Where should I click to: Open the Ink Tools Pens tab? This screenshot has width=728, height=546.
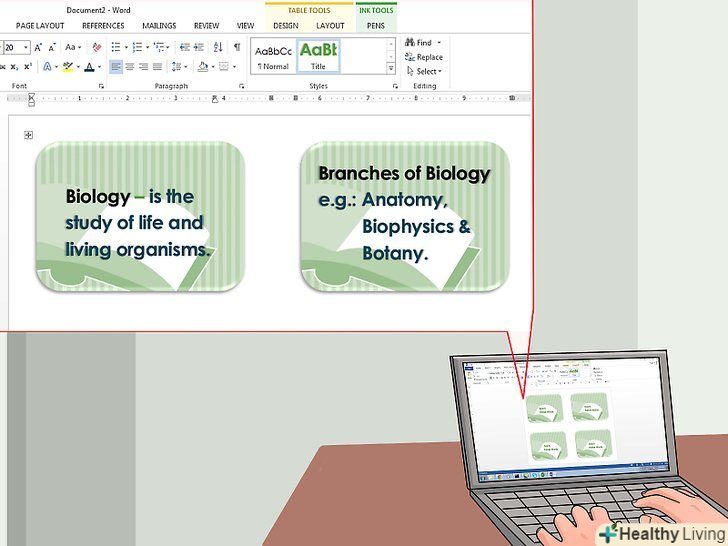tap(376, 26)
